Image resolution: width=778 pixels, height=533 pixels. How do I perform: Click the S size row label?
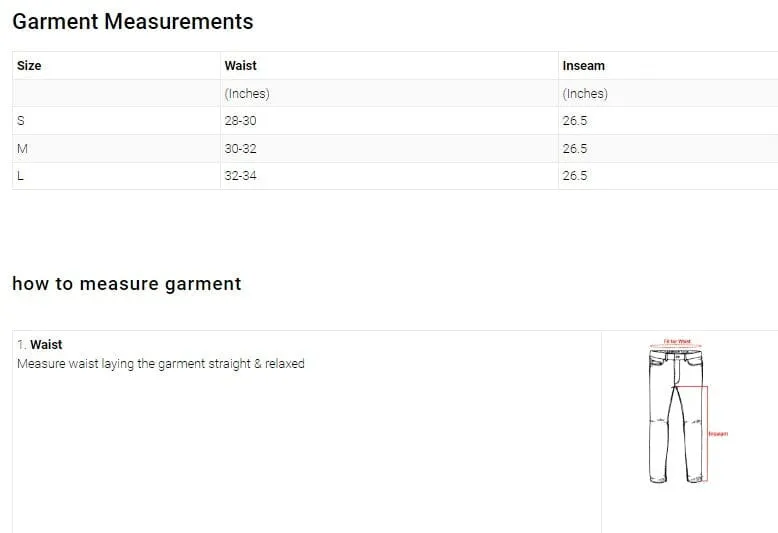(x=20, y=121)
